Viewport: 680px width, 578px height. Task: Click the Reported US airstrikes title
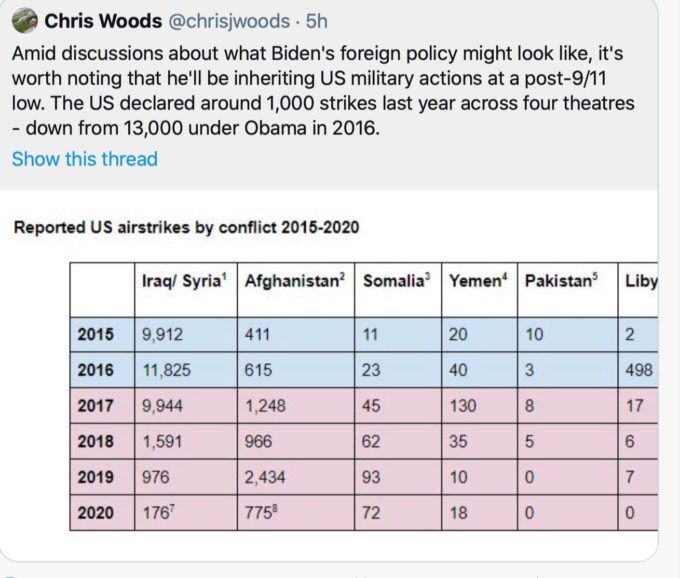click(186, 228)
